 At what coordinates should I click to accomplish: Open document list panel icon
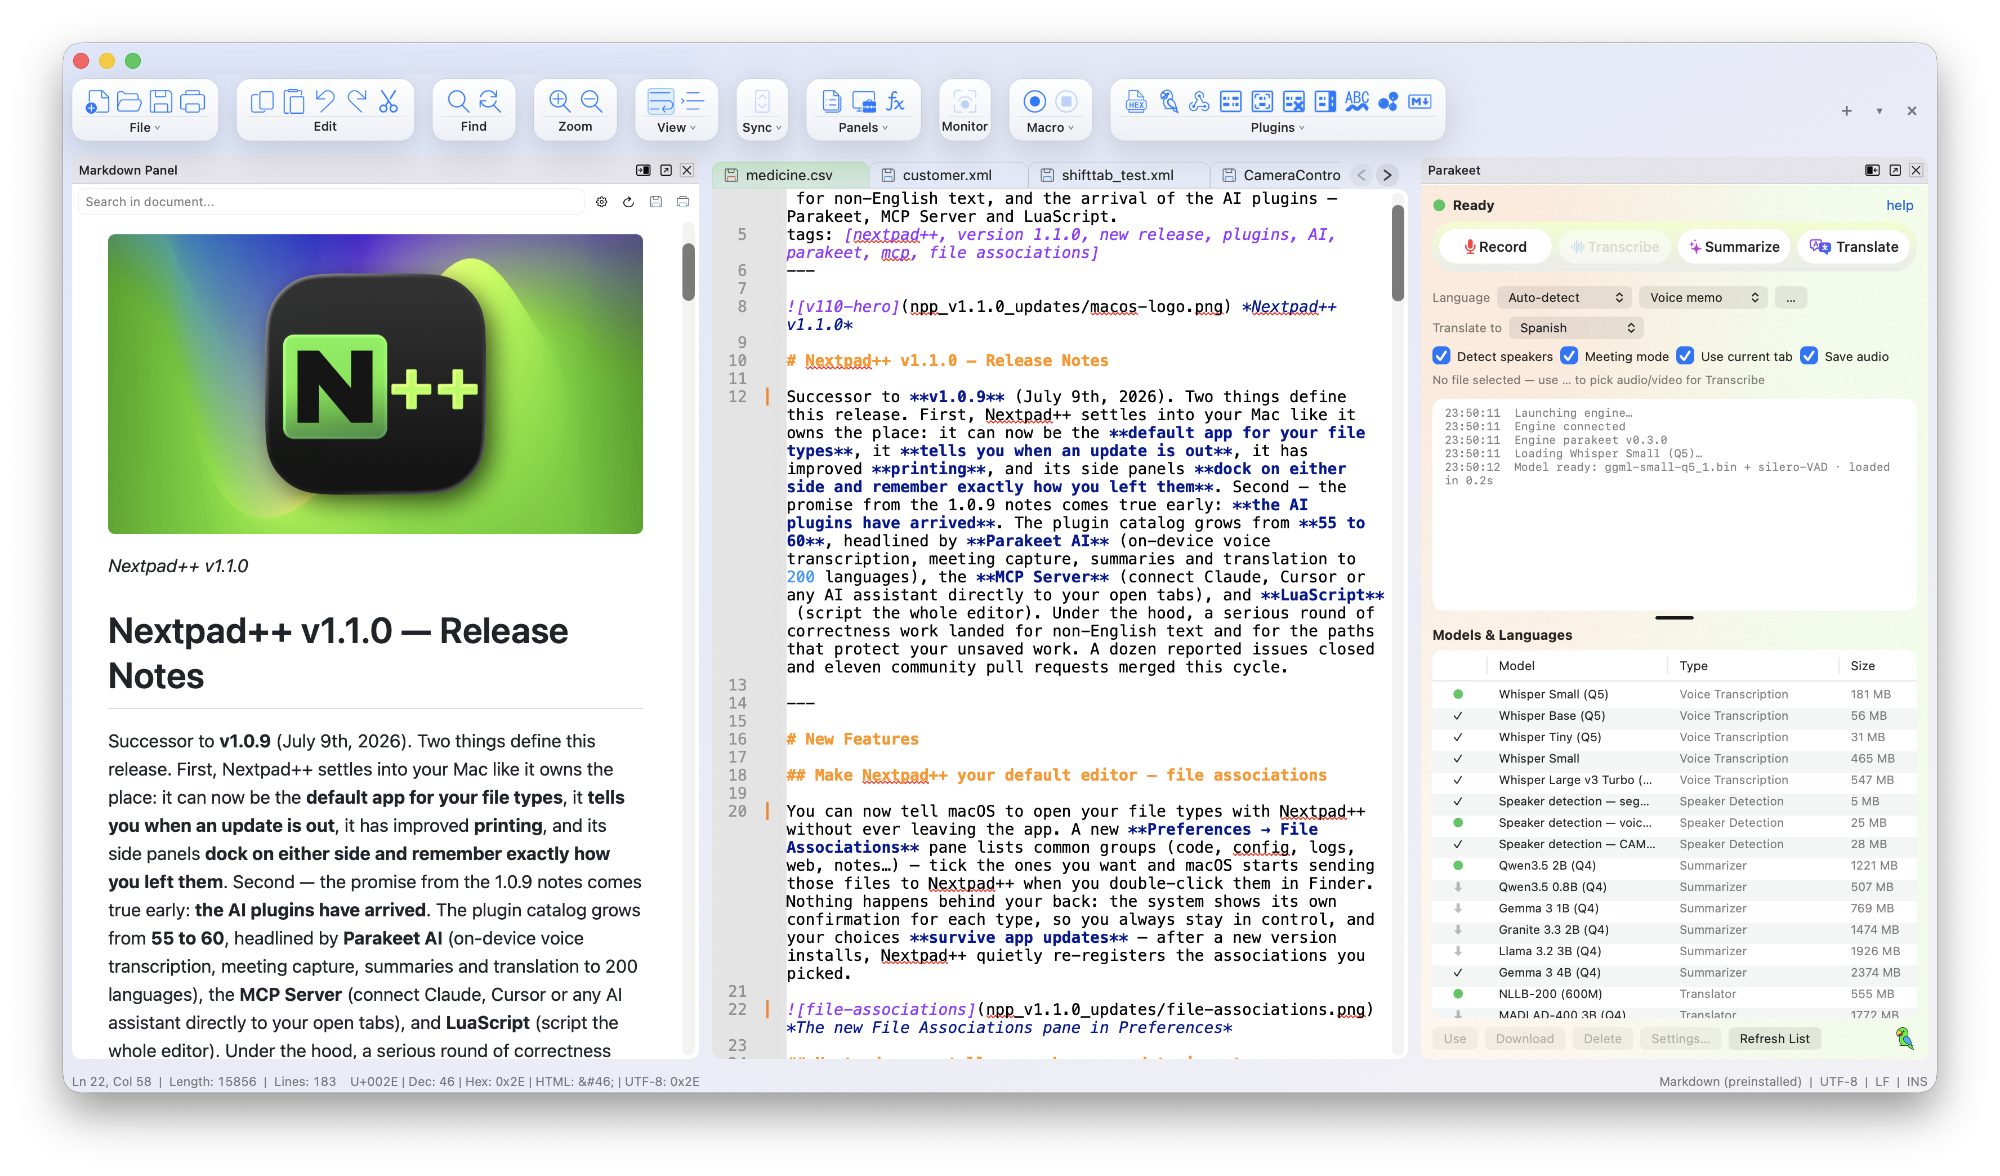tap(832, 102)
